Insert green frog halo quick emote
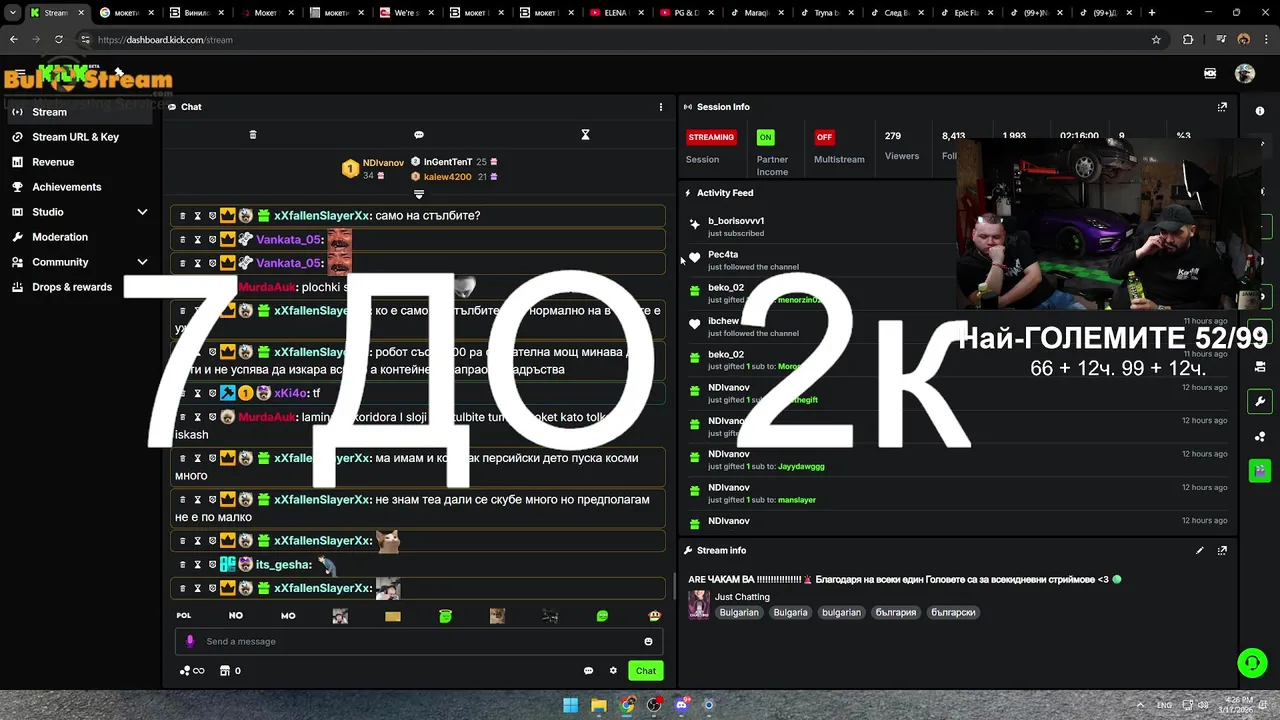The height and width of the screenshot is (720, 1280). pyautogui.click(x=445, y=616)
